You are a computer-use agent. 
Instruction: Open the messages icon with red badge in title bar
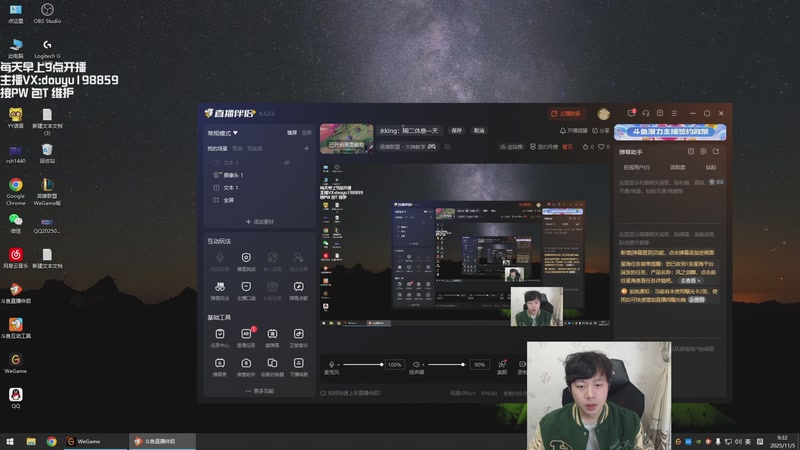[631, 113]
